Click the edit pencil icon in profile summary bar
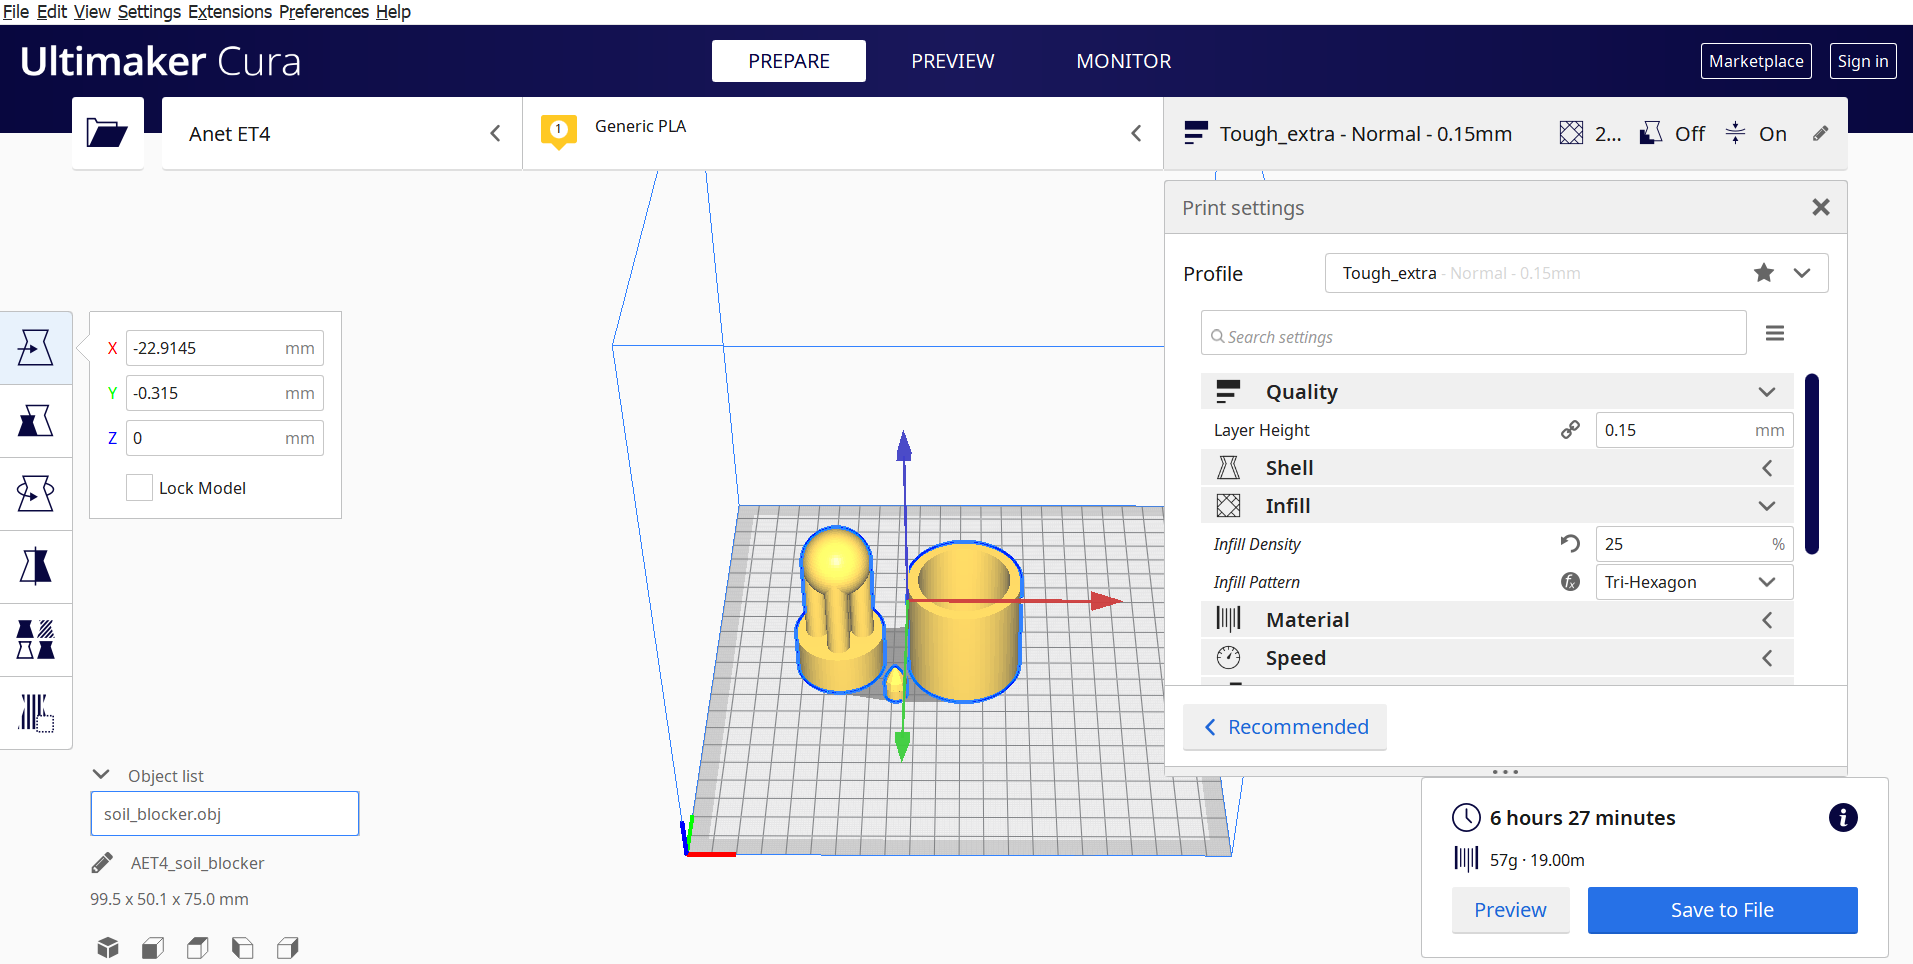This screenshot has height=964, width=1913. [1821, 133]
